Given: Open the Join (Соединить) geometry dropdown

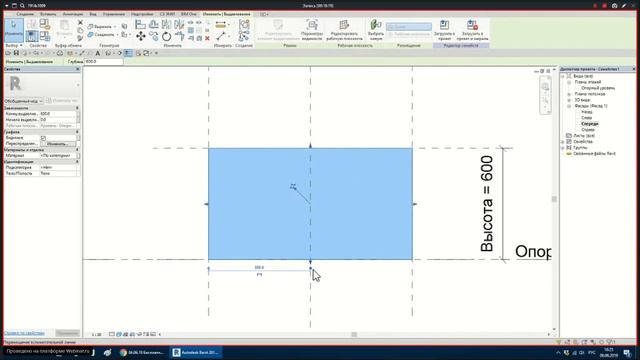Looking at the screenshot, I should click(x=118, y=35).
